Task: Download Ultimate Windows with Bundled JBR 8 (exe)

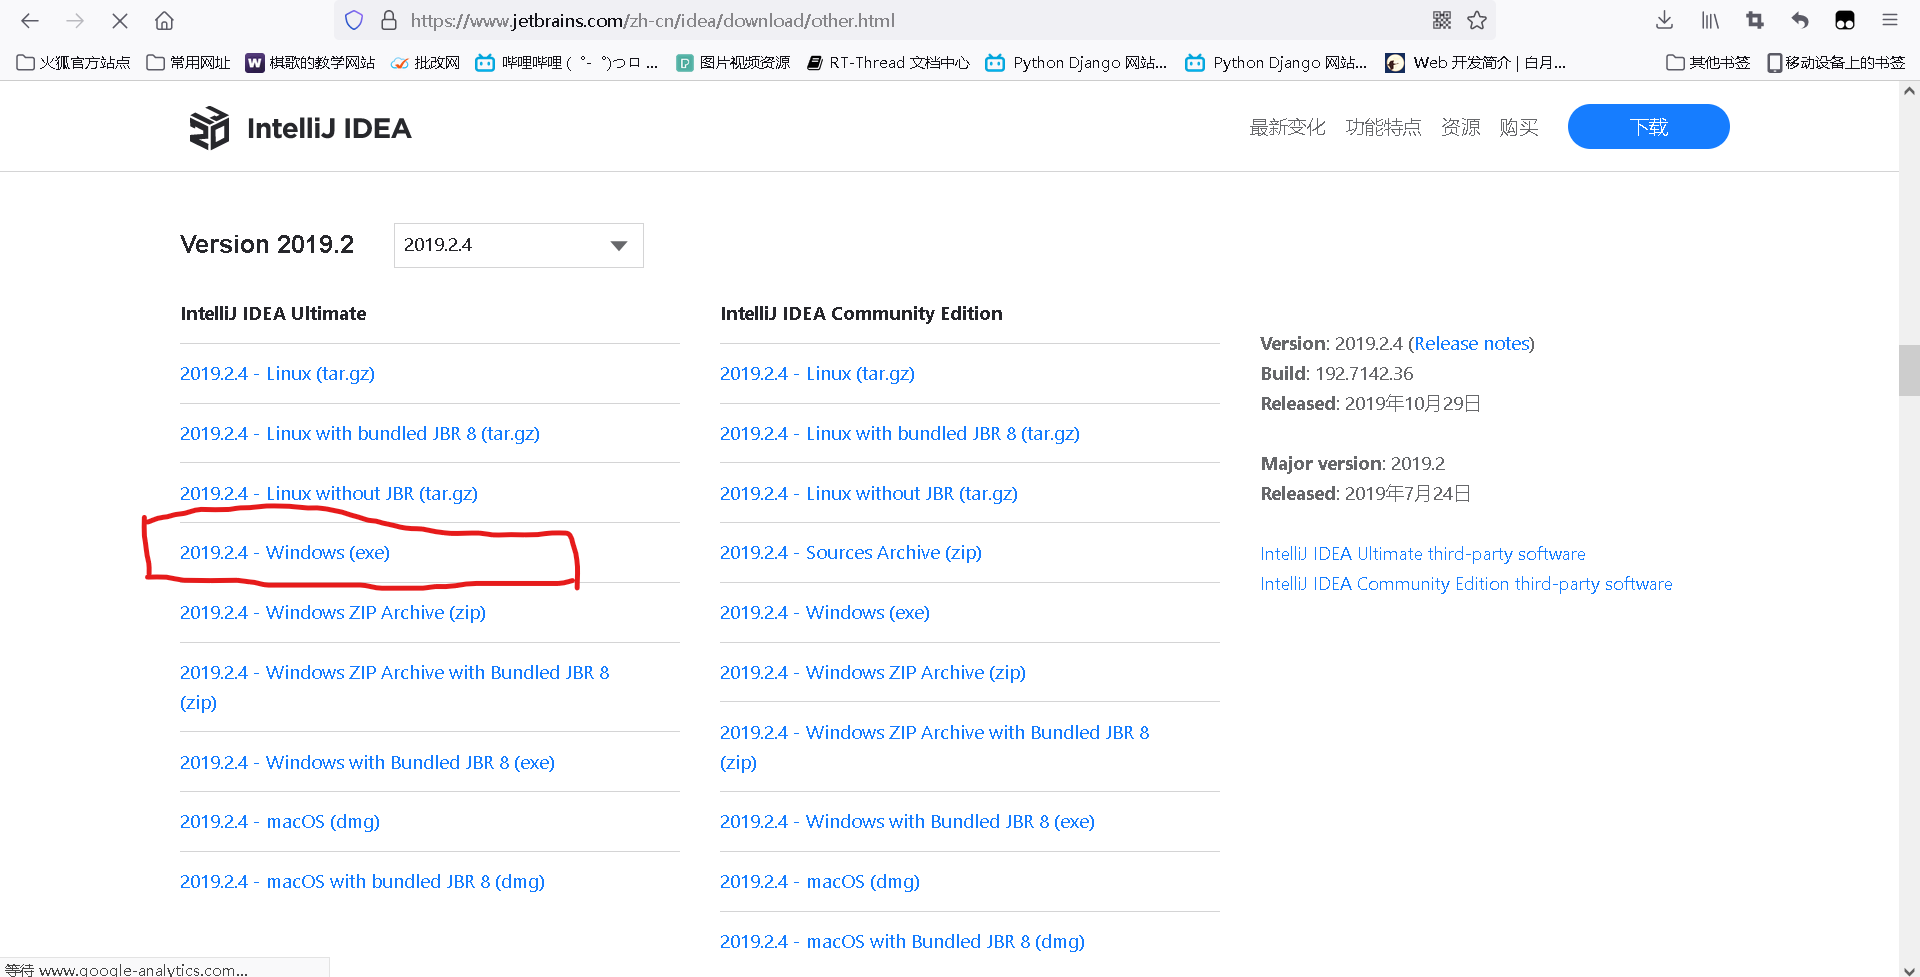Action: (367, 762)
